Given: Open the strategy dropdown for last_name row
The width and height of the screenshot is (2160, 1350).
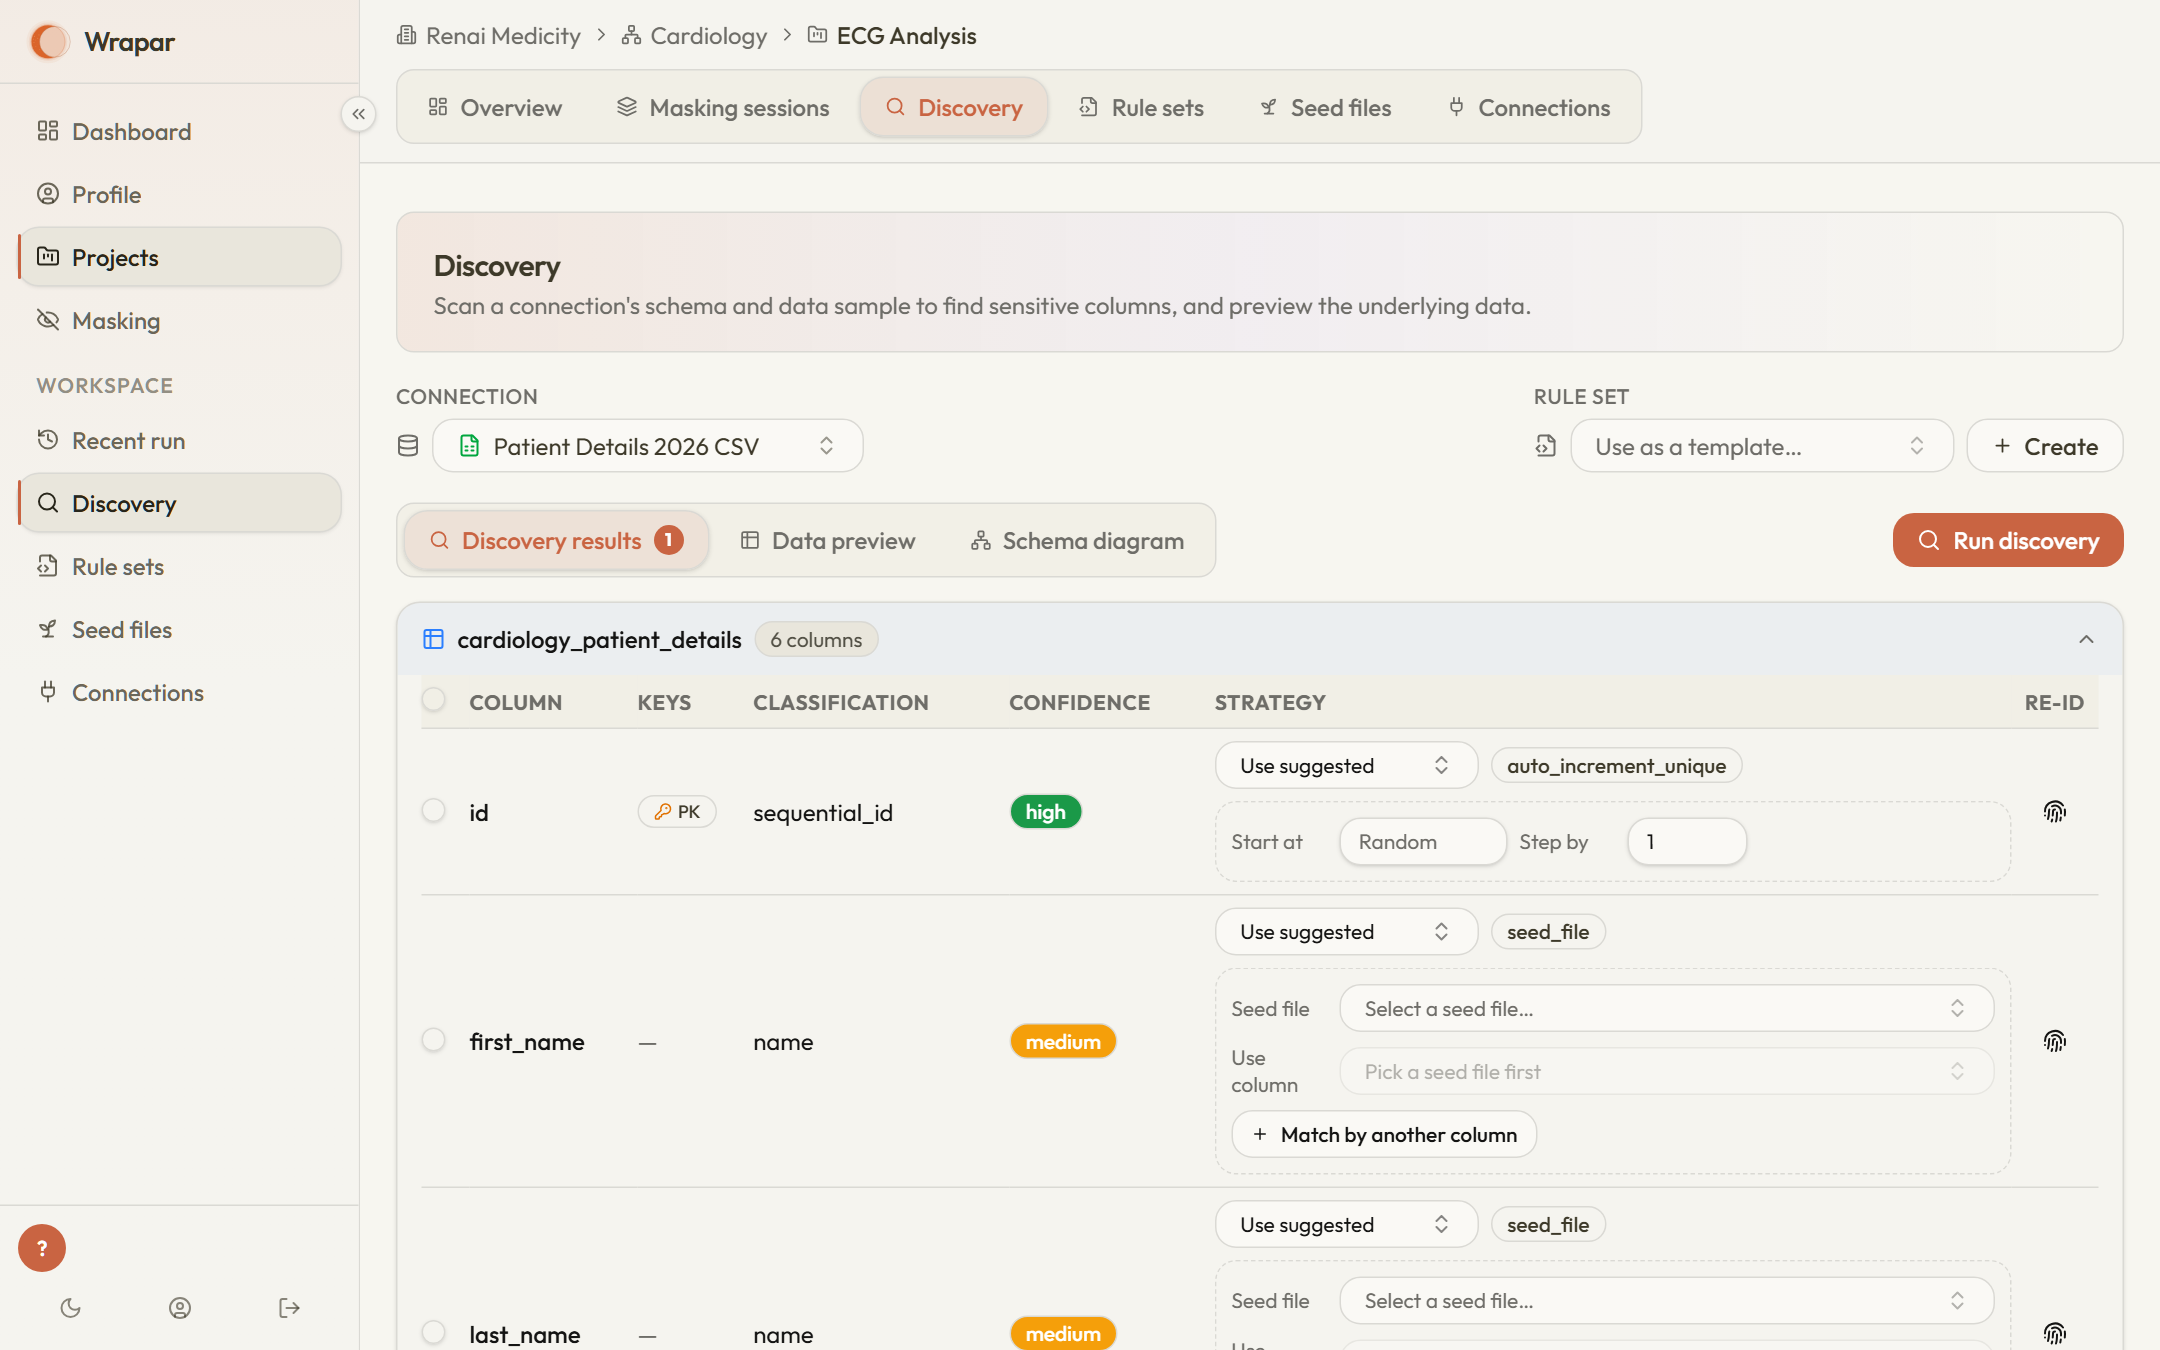Looking at the screenshot, I should [1346, 1224].
